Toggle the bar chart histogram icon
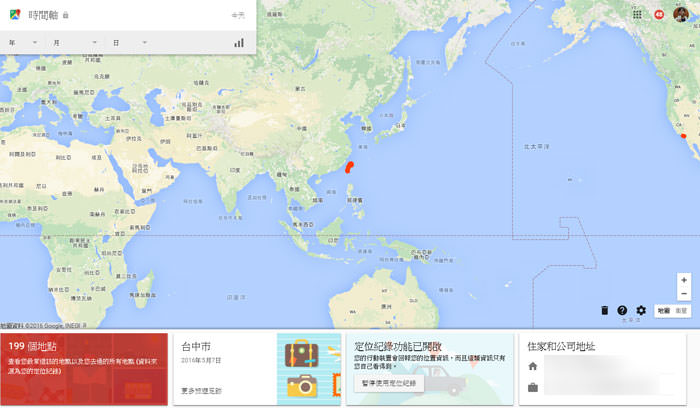 (x=239, y=43)
